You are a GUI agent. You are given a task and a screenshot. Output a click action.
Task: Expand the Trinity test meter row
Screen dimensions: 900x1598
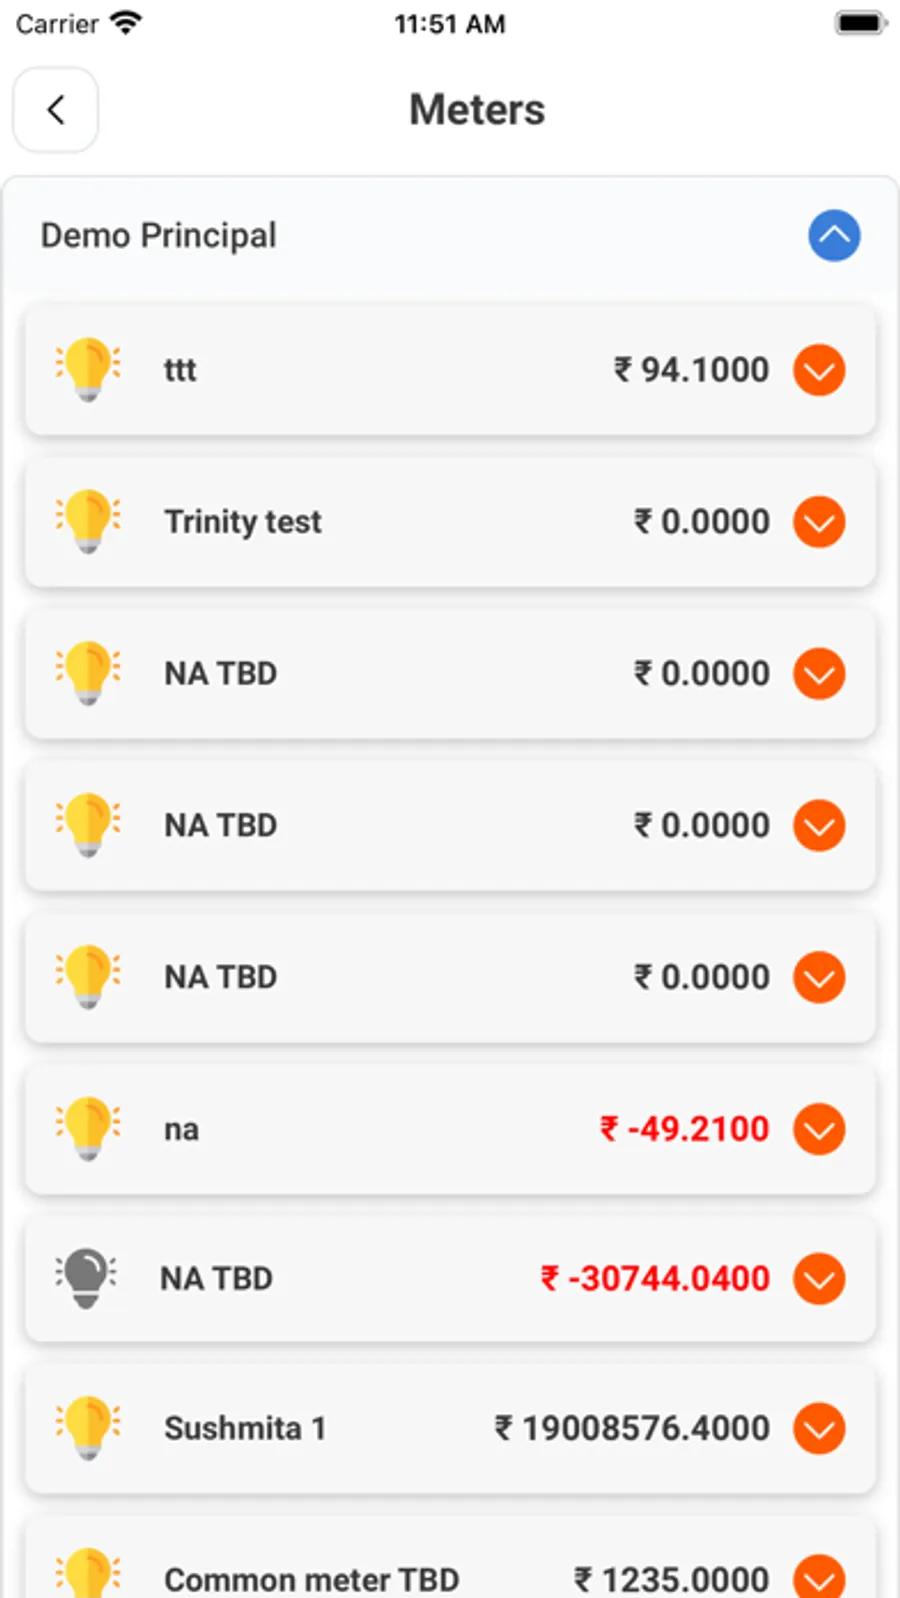(819, 522)
